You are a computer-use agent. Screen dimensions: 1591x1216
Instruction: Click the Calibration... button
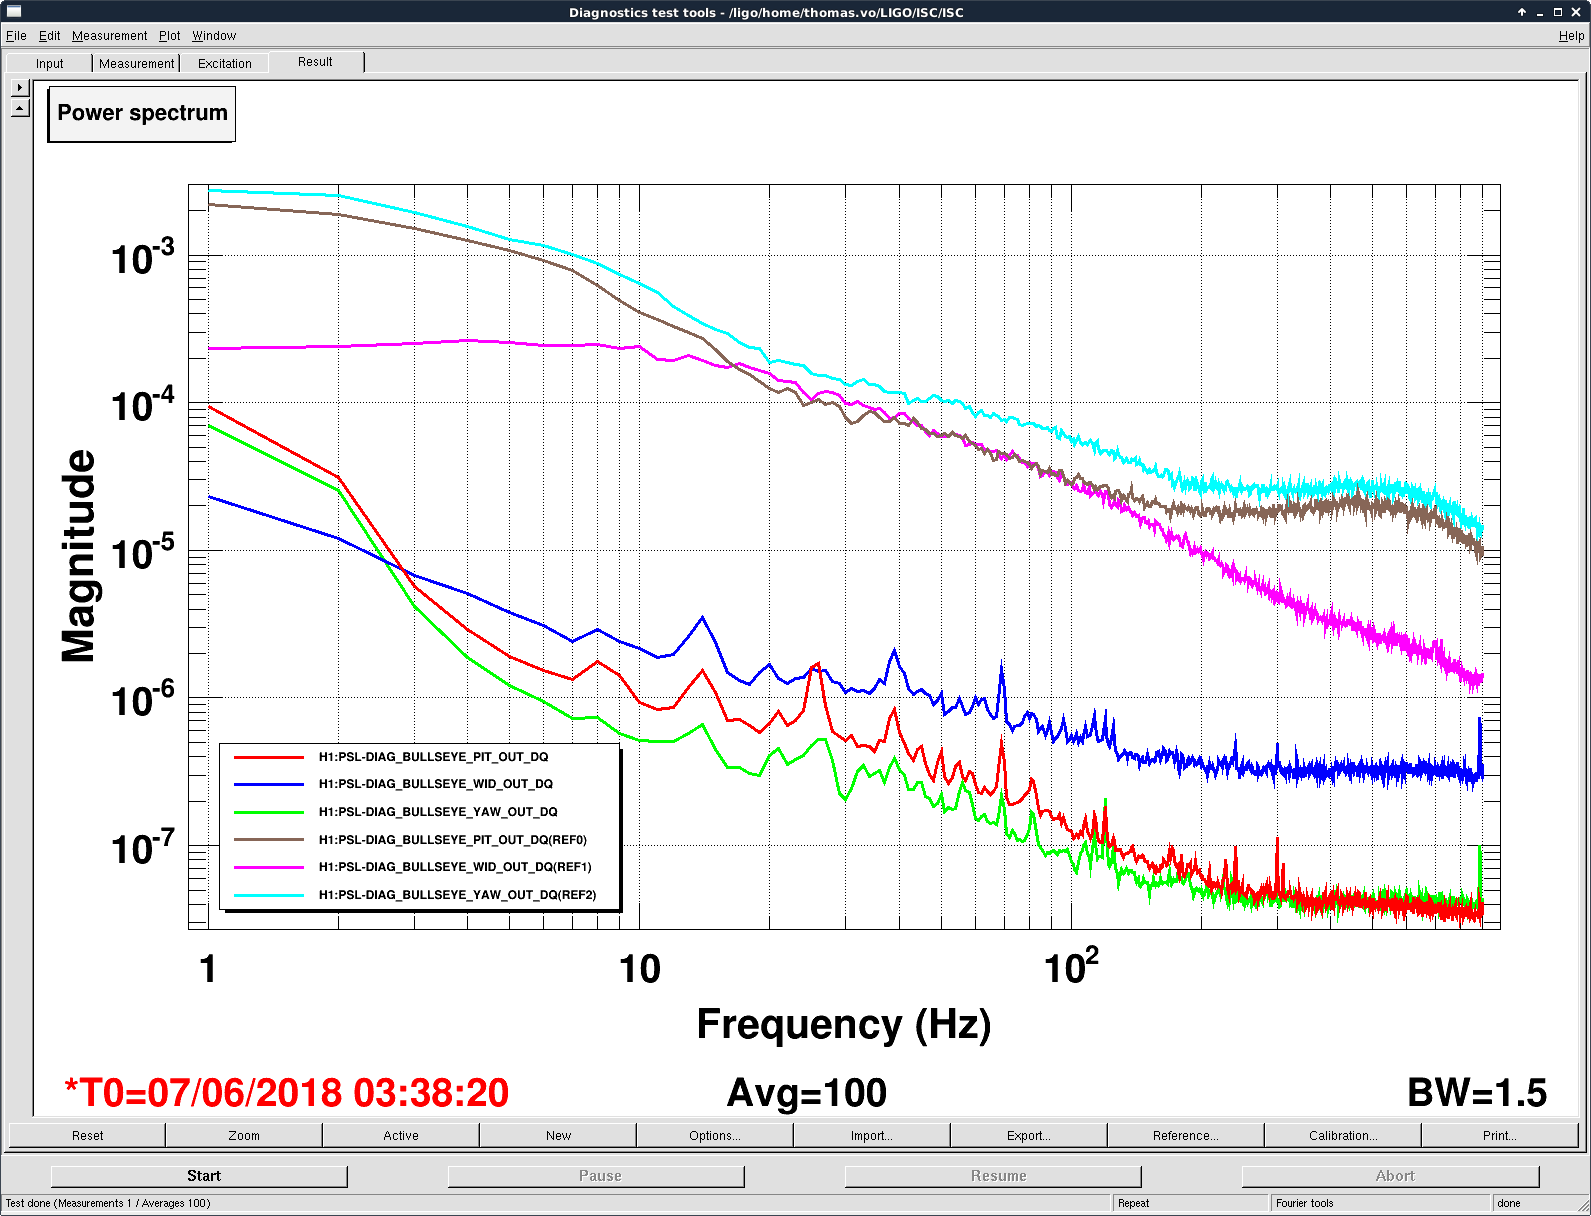(1342, 1135)
